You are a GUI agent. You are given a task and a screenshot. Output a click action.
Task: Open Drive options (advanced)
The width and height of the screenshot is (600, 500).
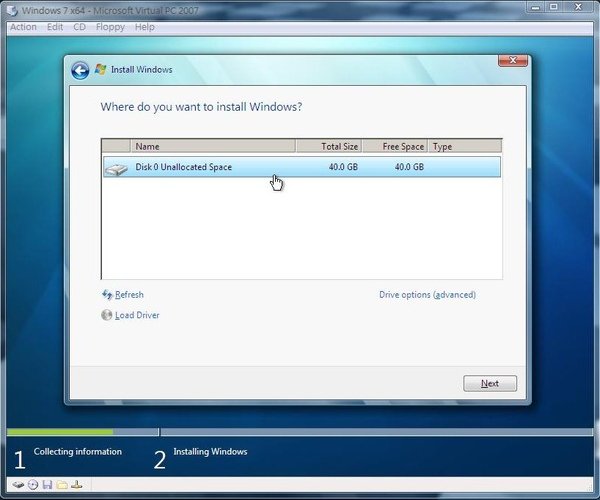427,295
